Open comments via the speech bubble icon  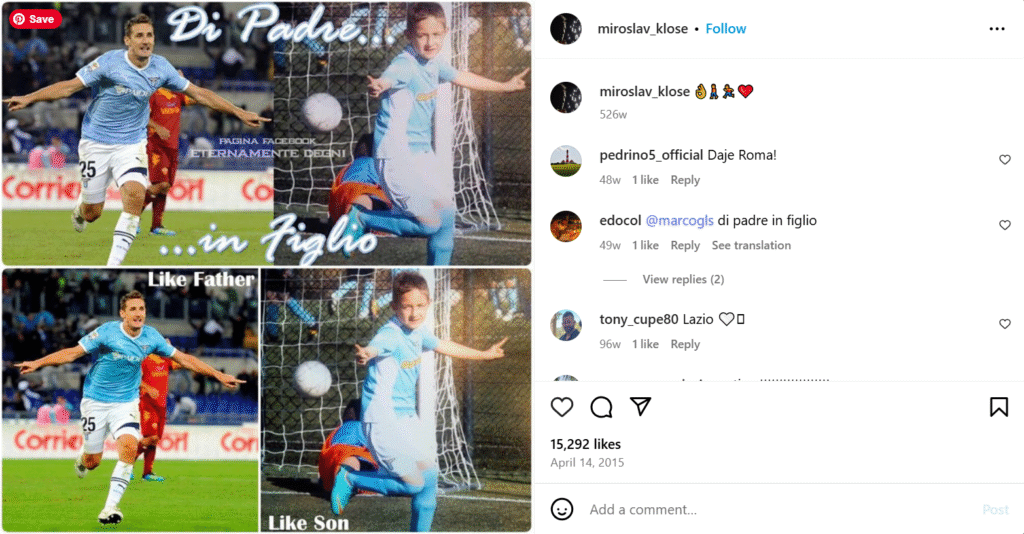pyautogui.click(x=601, y=407)
